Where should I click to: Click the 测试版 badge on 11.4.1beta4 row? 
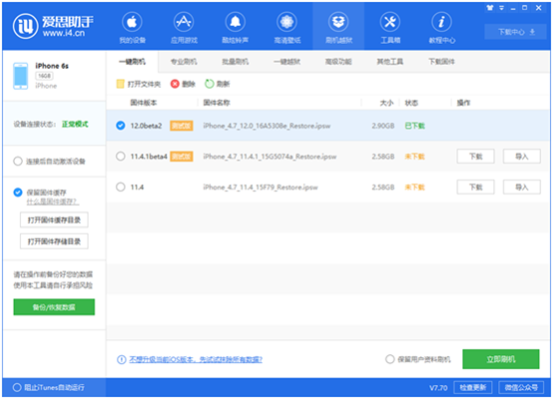pos(181,156)
